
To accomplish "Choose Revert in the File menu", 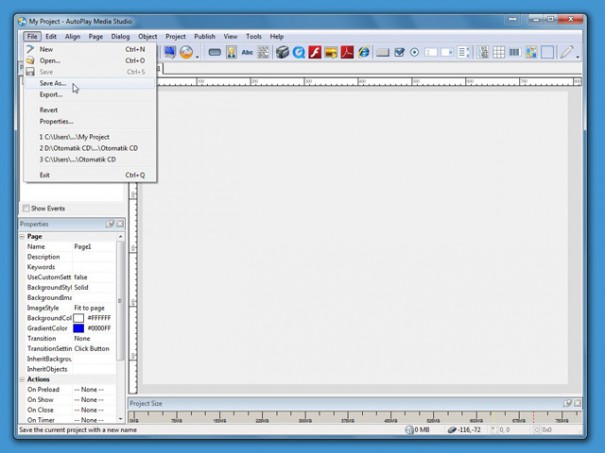I will click(x=90, y=110).
